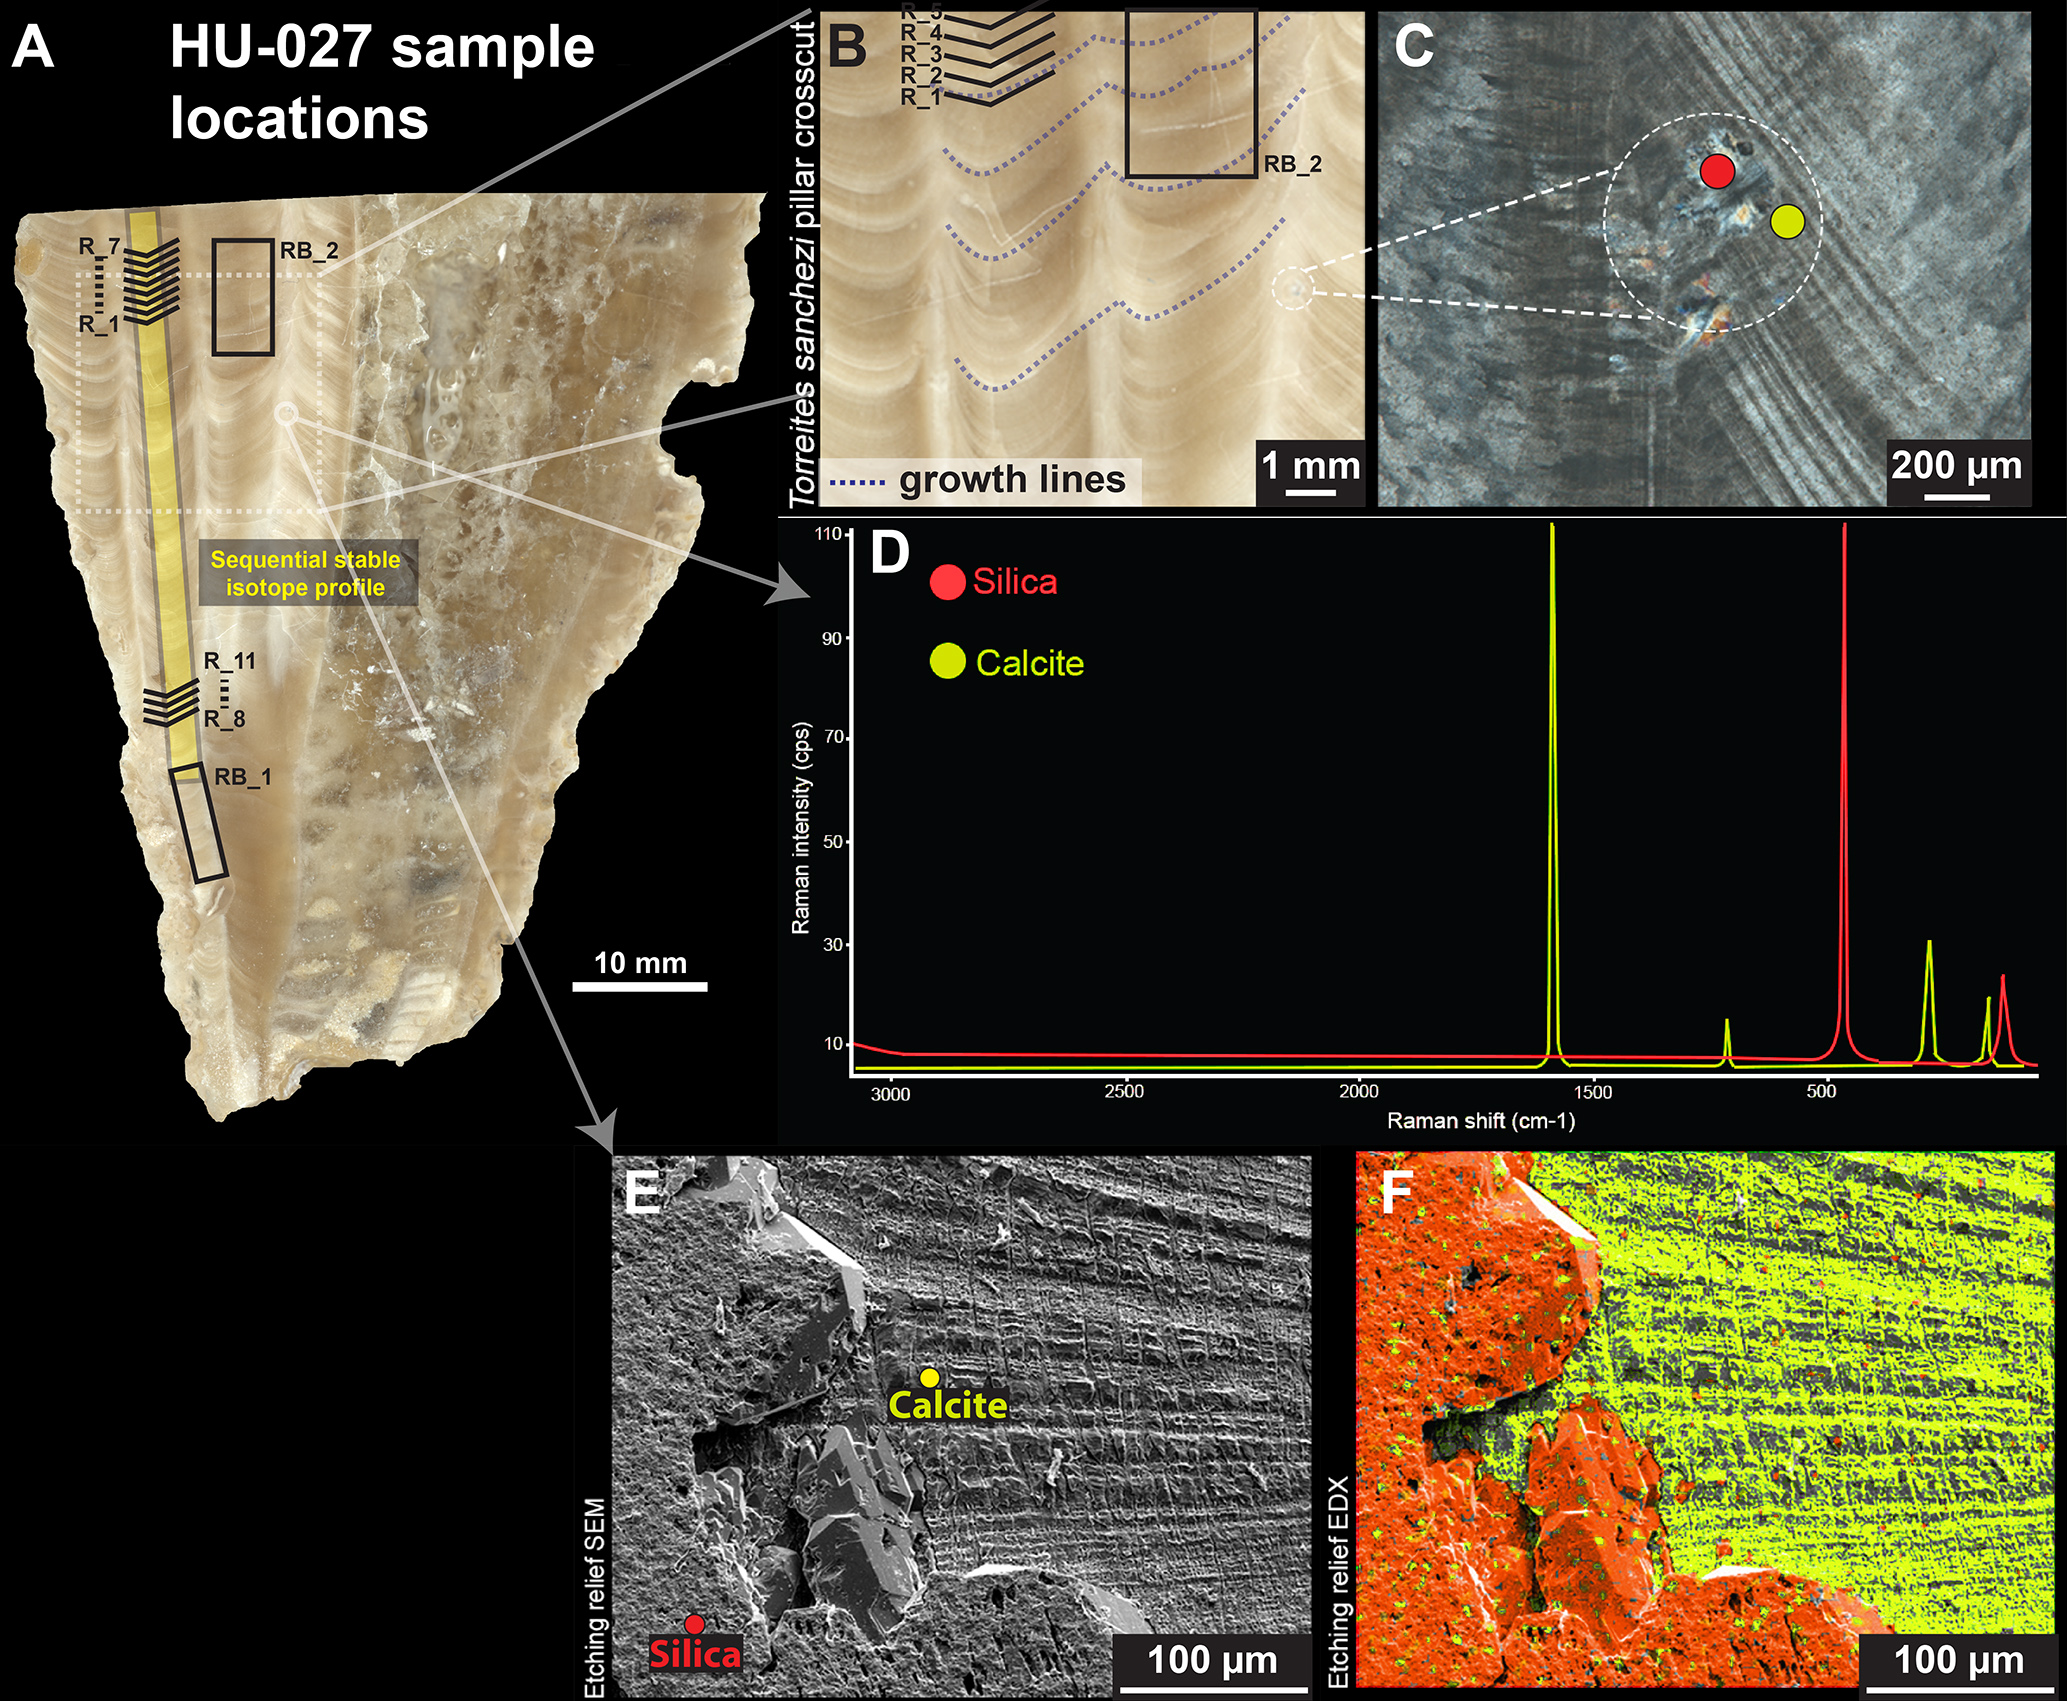This screenshot has width=2067, height=1701.
Task: Click yellow marker in panel C circle
Action: tap(1787, 221)
